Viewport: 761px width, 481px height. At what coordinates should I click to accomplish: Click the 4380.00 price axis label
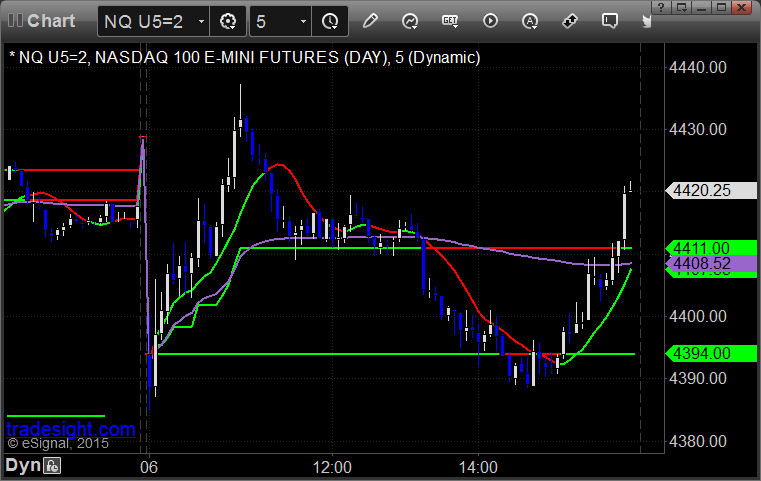(x=697, y=441)
